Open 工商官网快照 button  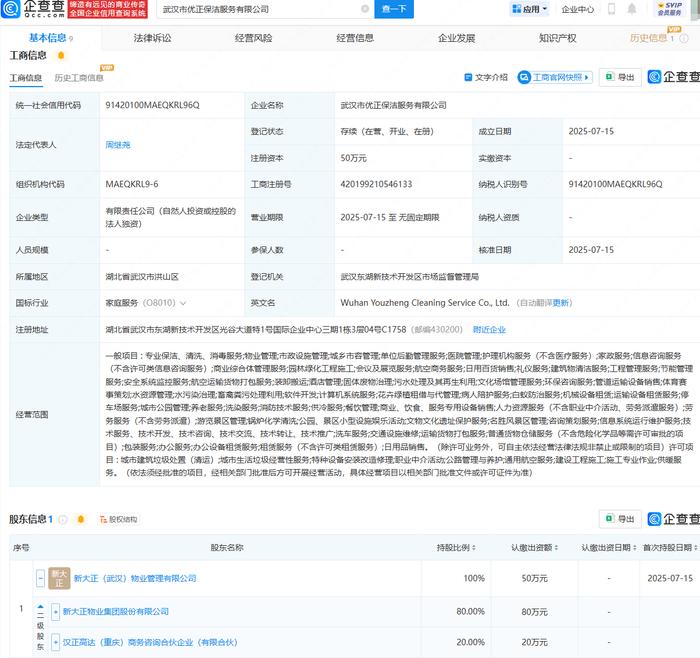tap(555, 78)
